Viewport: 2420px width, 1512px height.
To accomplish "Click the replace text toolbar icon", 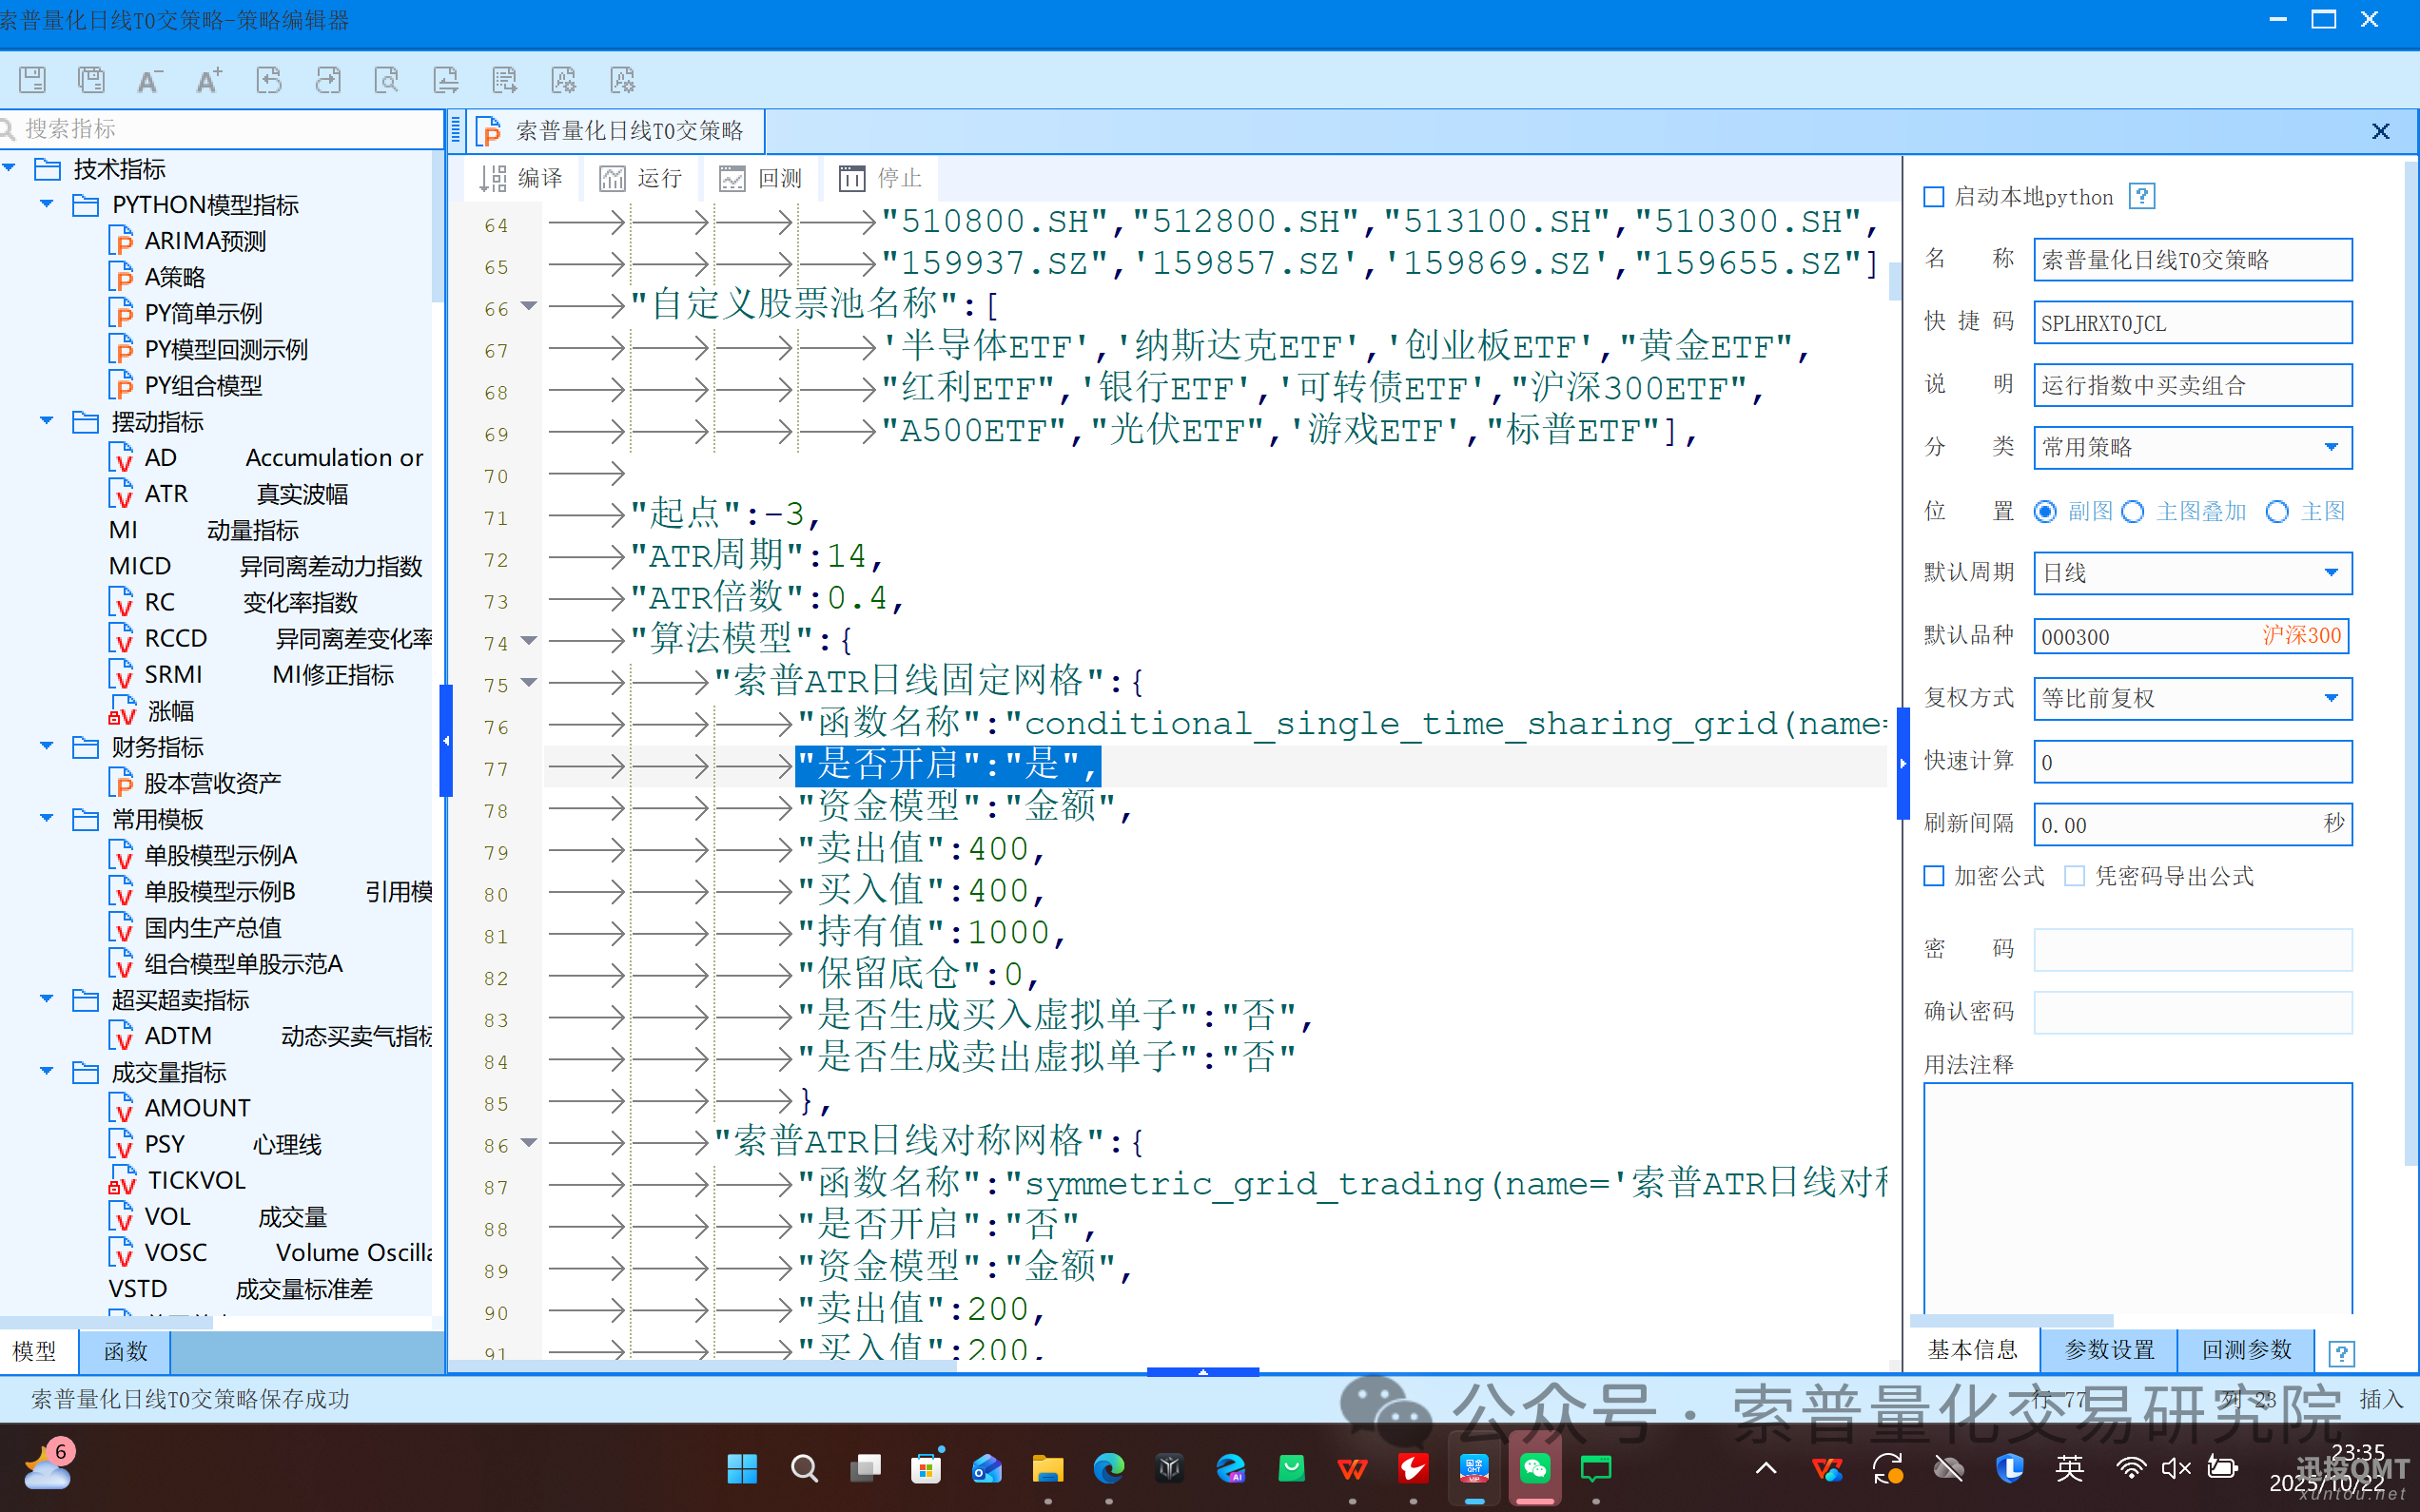I will click(x=445, y=80).
